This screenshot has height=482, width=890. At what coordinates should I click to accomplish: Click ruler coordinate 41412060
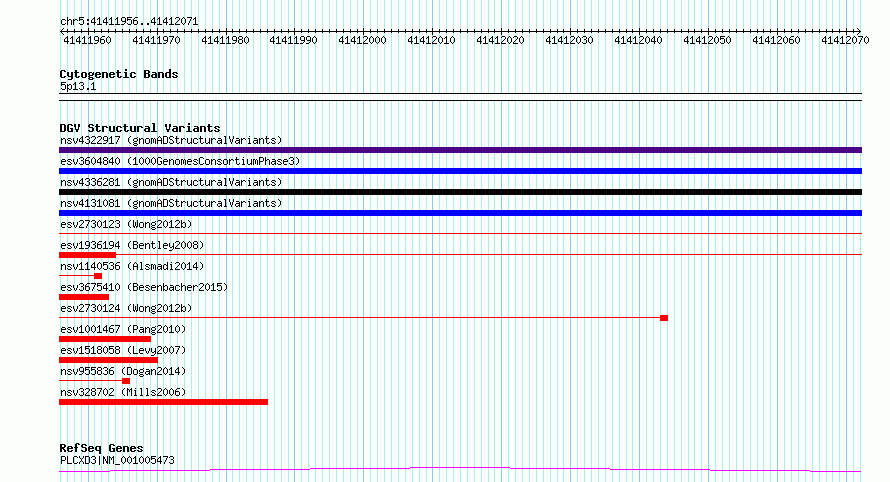pos(776,40)
